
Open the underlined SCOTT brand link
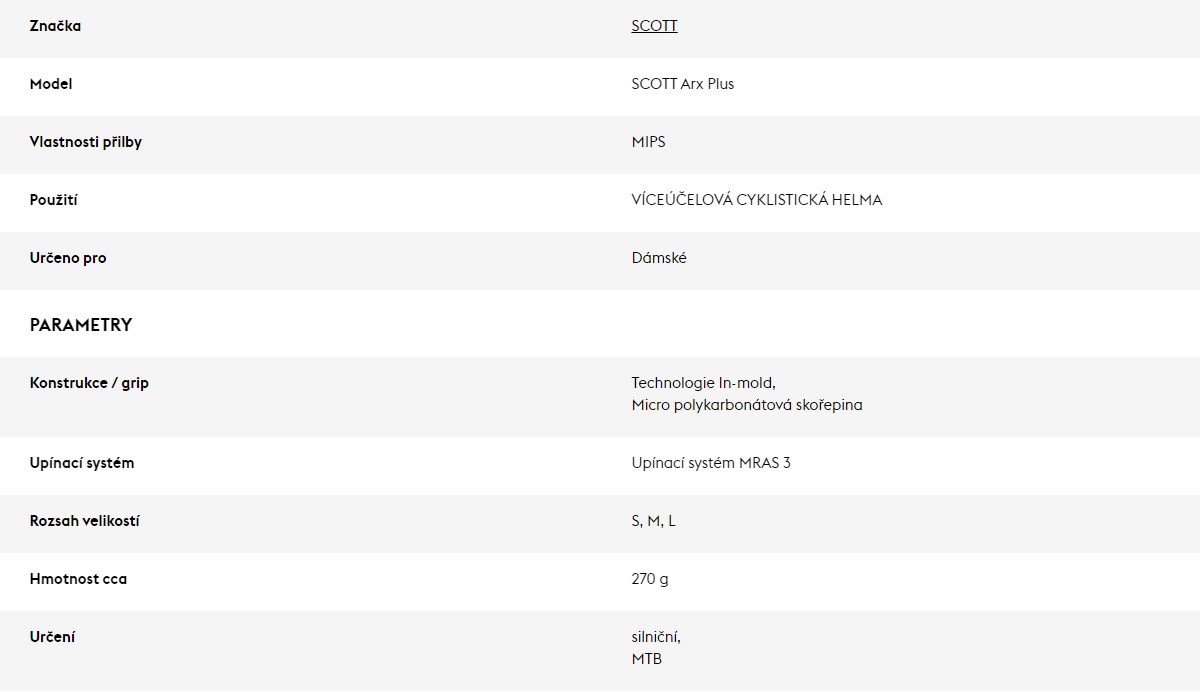(654, 26)
